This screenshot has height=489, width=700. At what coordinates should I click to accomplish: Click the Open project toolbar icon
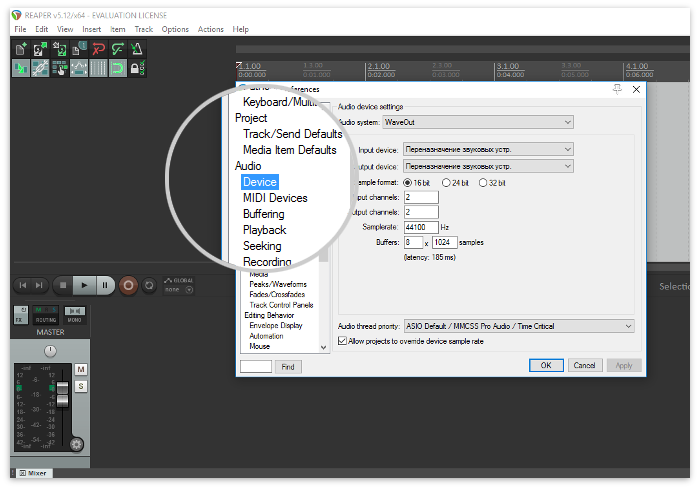[40, 49]
